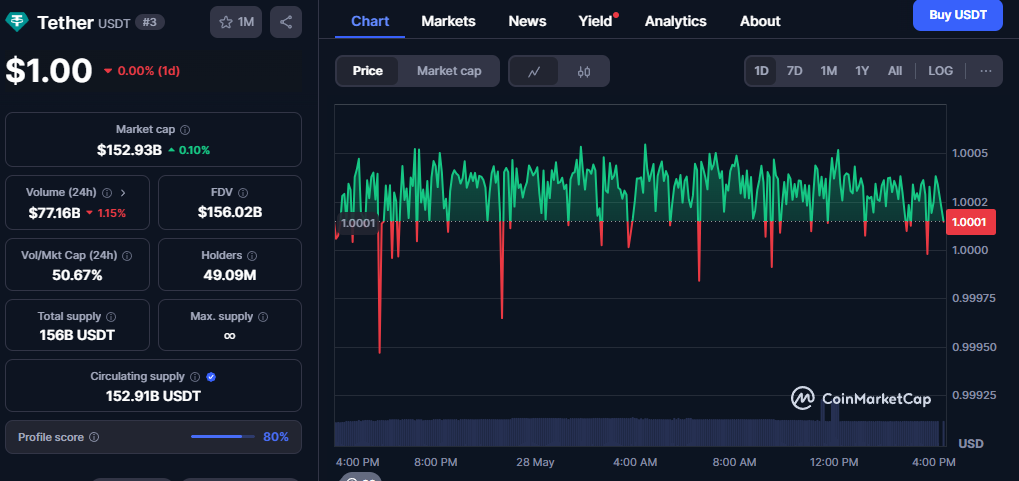
Task: Click the 0.10% market cap change
Action: click(189, 150)
